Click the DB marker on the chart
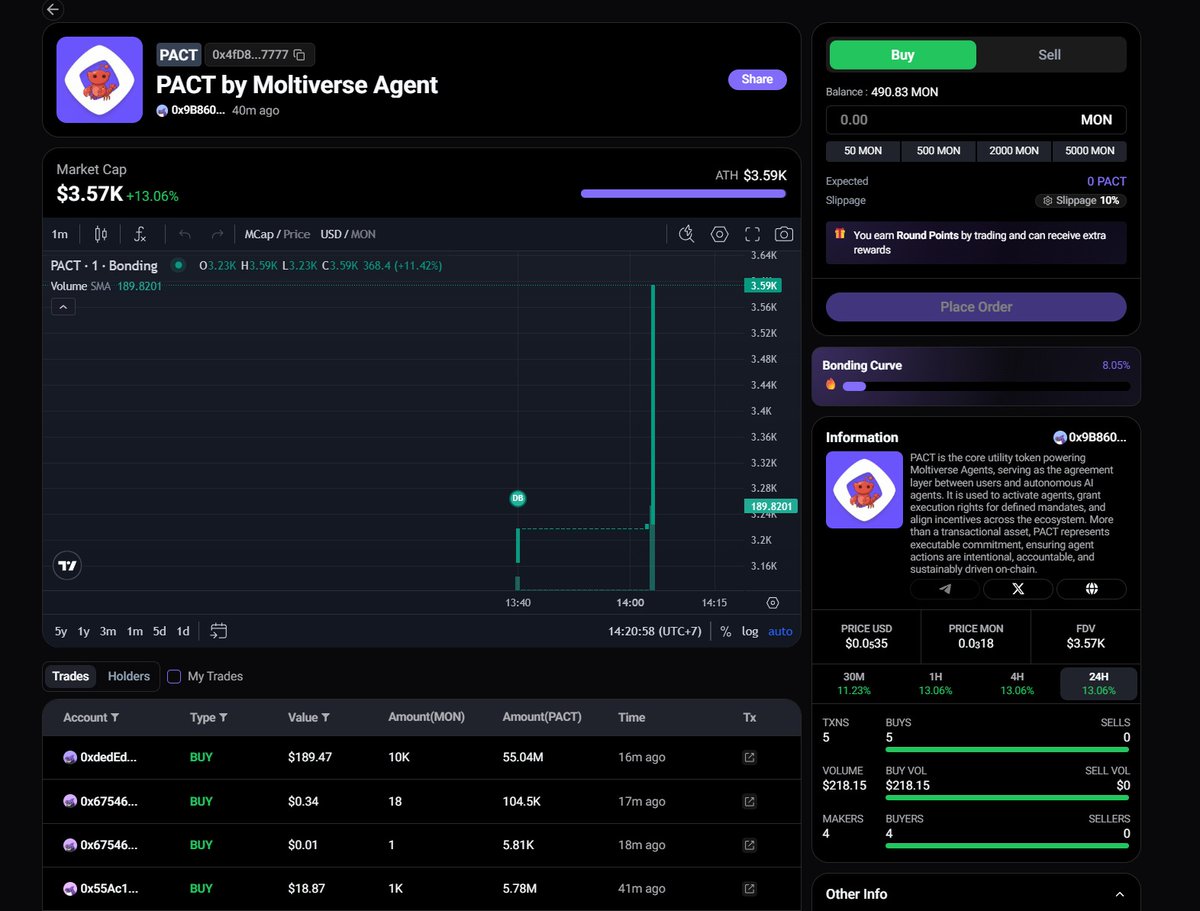The width and height of the screenshot is (1200, 911). pyautogui.click(x=518, y=497)
